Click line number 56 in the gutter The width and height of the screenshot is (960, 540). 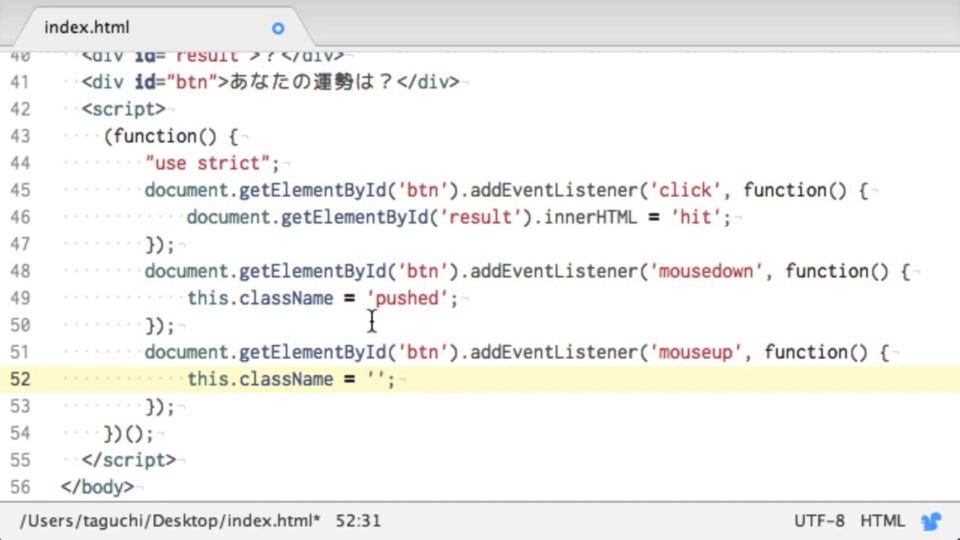[x=20, y=487]
